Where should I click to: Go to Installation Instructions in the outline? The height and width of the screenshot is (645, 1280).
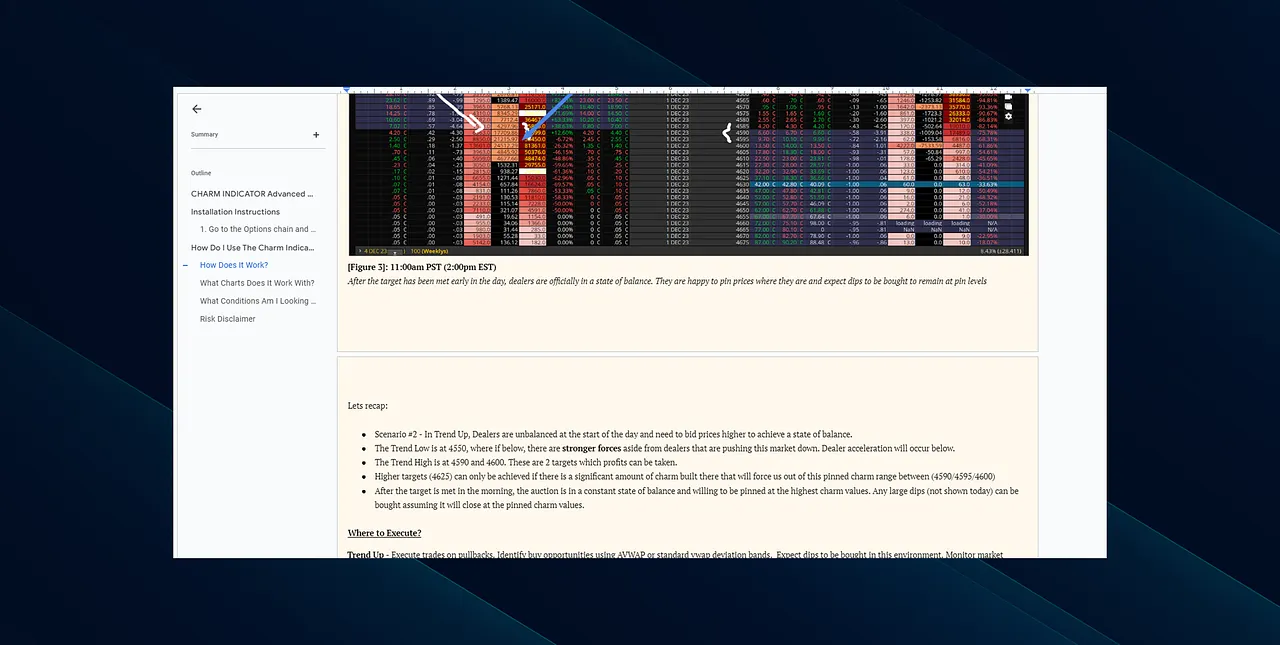pos(235,212)
